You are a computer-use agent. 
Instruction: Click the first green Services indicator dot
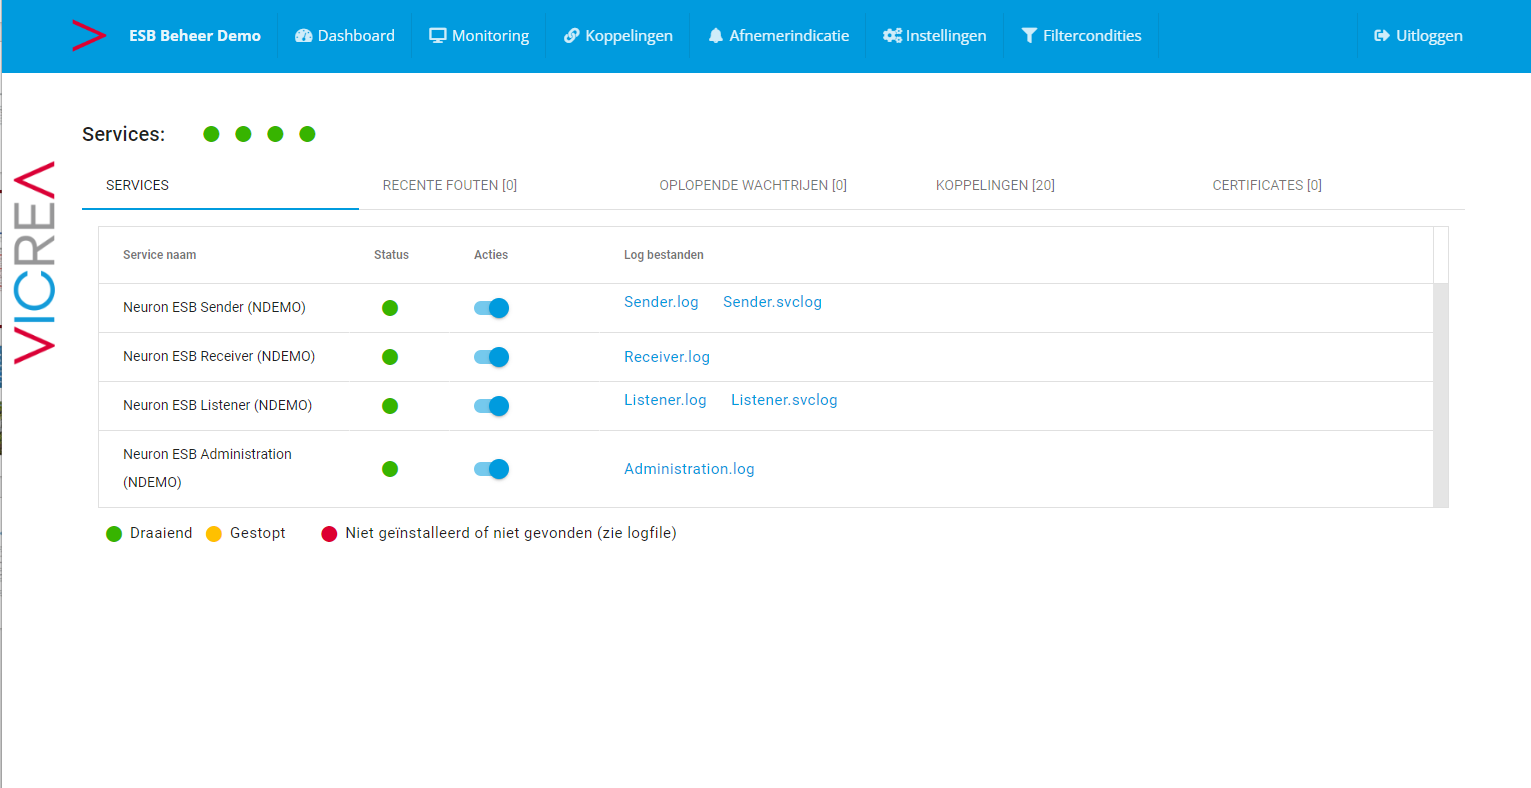(x=211, y=134)
